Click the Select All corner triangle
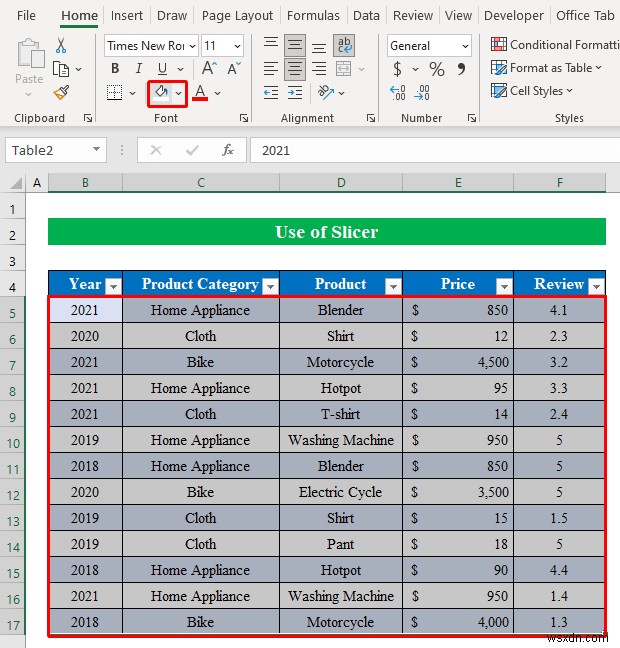This screenshot has height=648, width=620. (x=16, y=183)
